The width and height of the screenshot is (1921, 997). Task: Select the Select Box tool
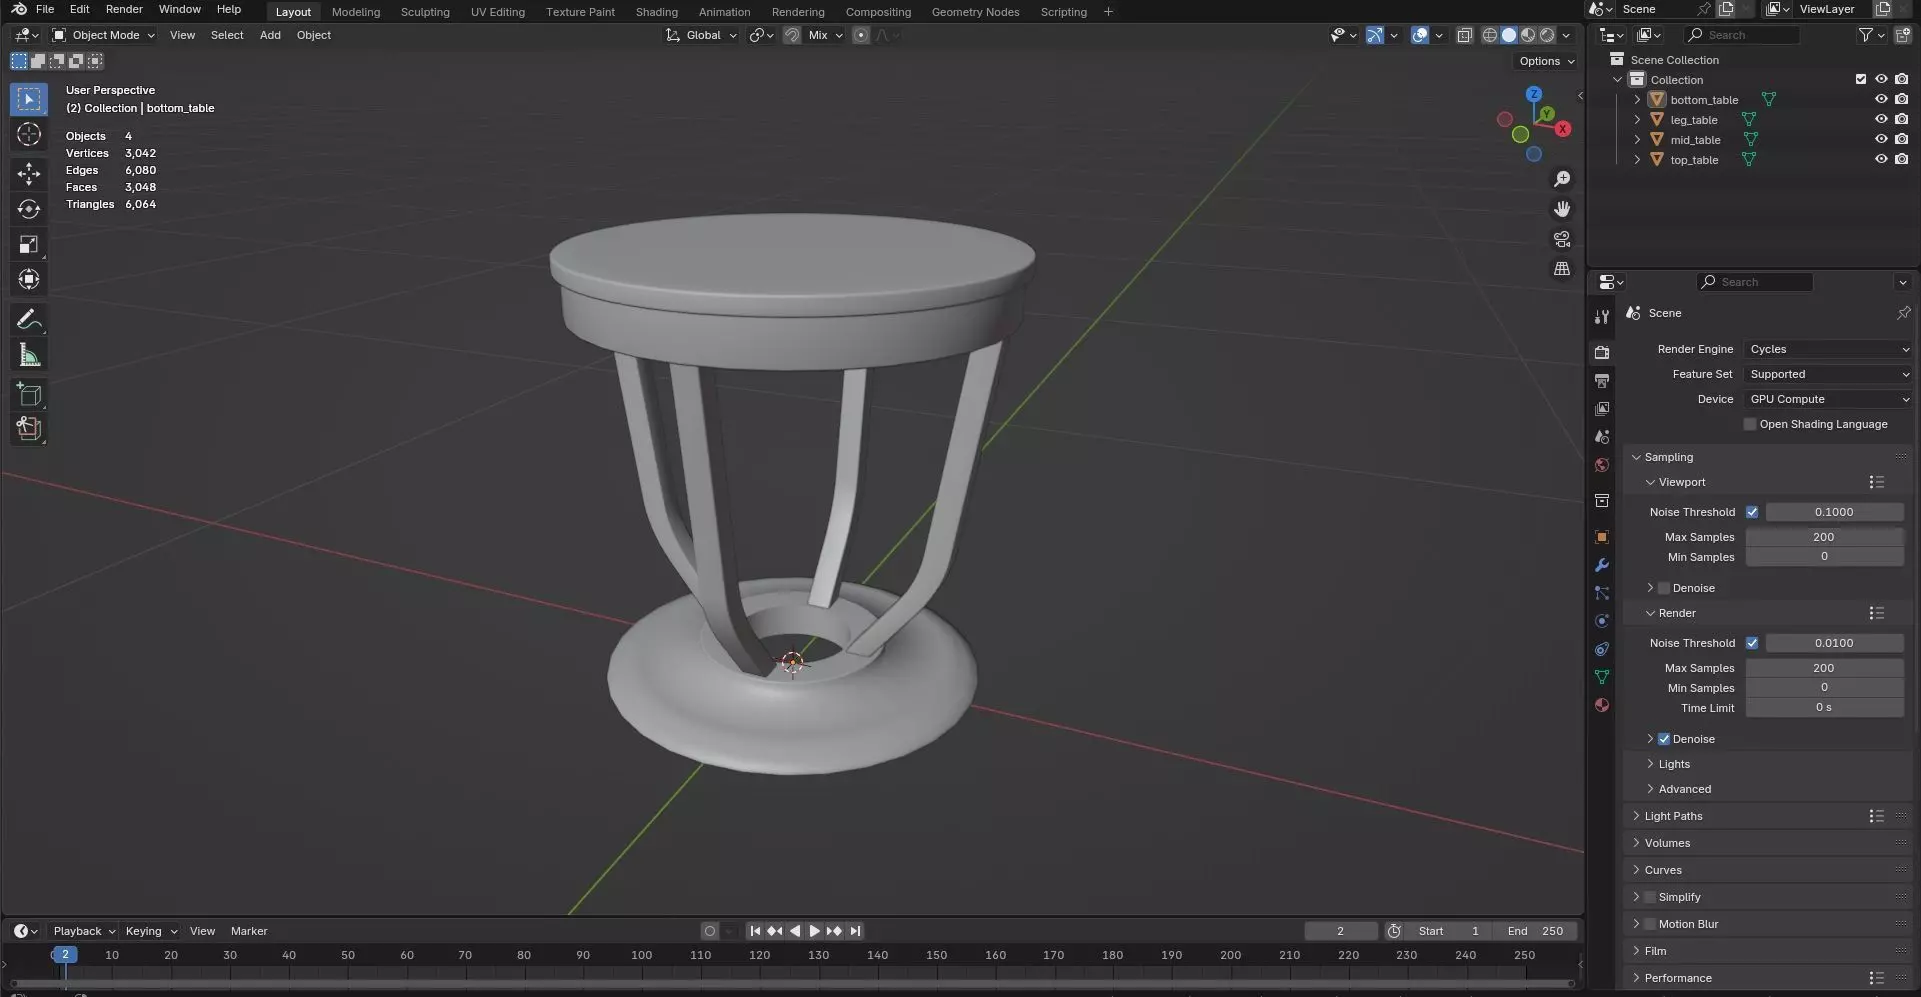point(29,99)
